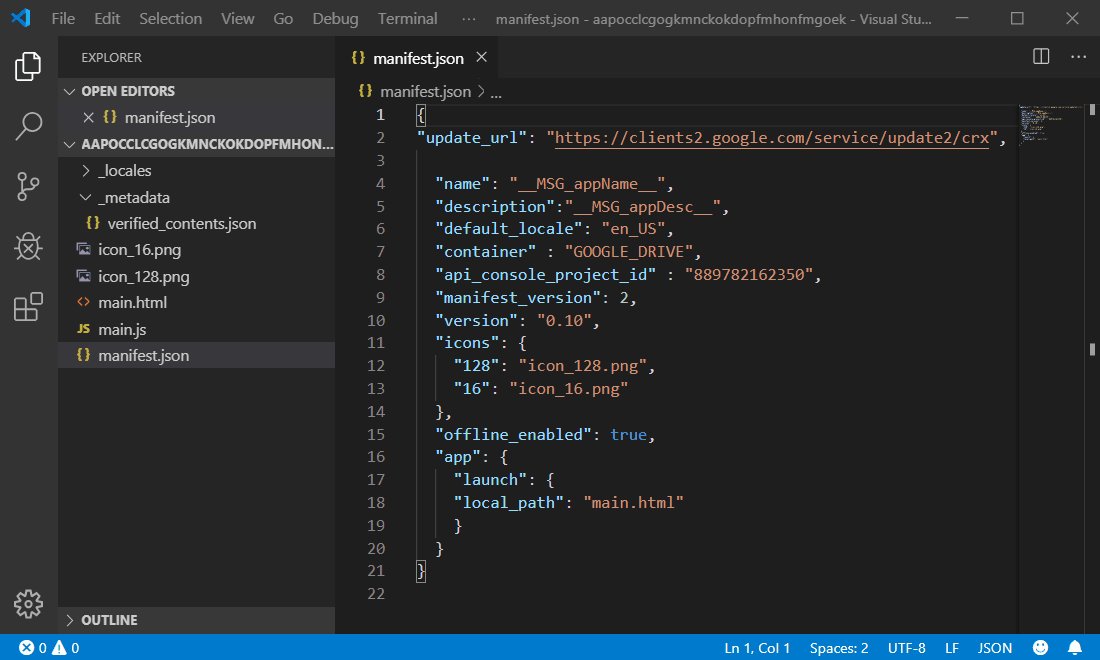The width and height of the screenshot is (1100, 660).
Task: Click line number 11 in gutter
Action: (x=376, y=343)
